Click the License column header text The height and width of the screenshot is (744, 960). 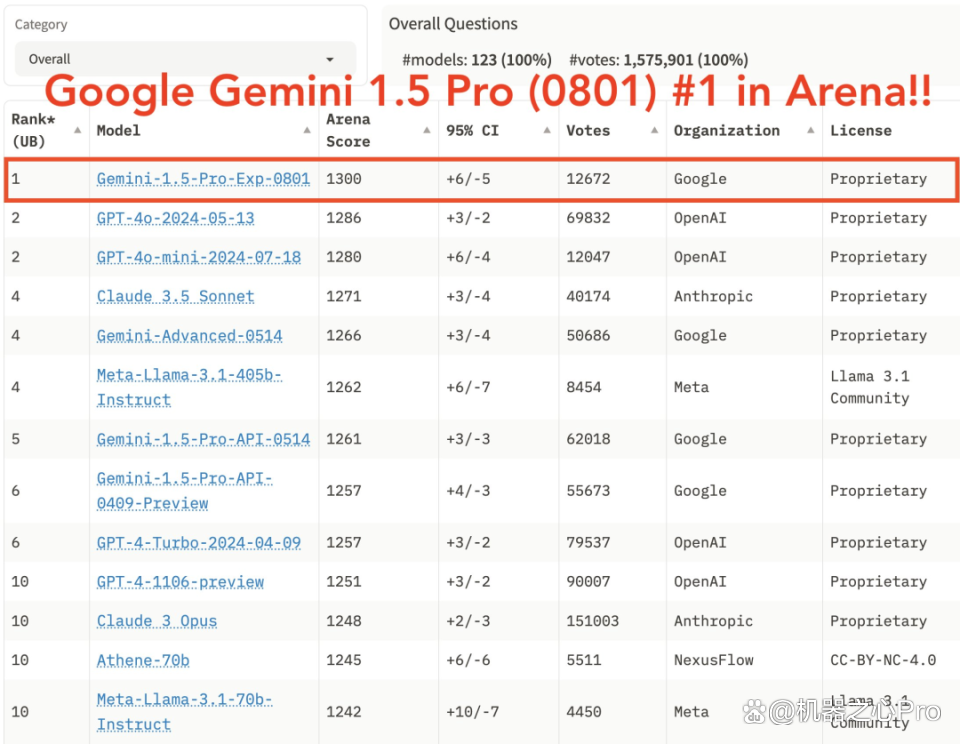[861, 130]
